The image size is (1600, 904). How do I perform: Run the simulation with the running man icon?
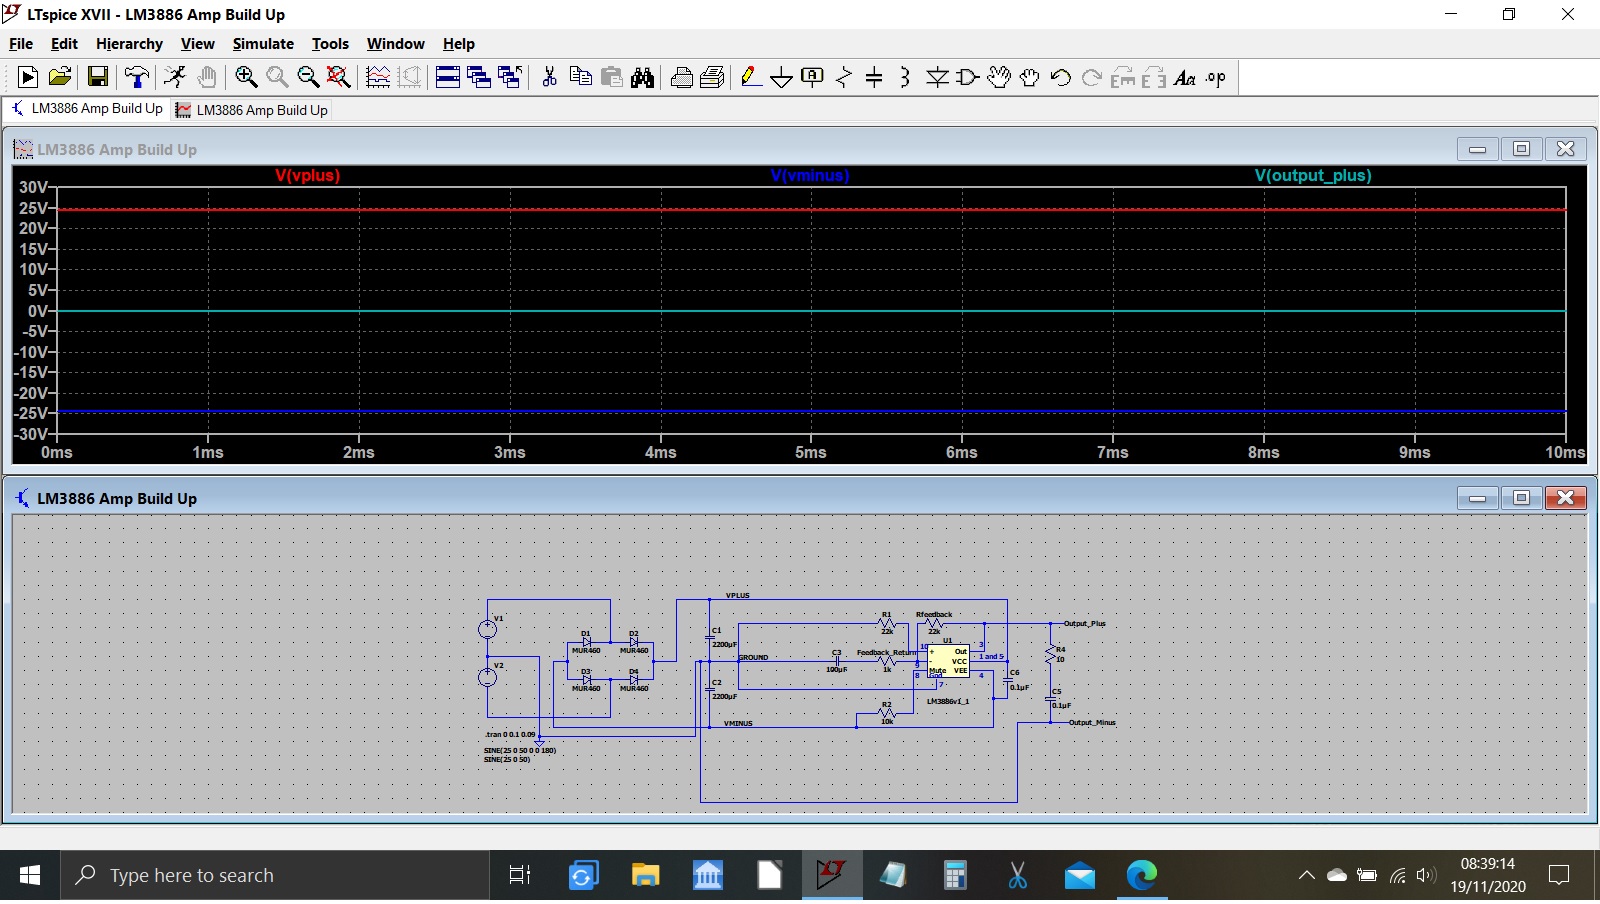[x=175, y=77]
